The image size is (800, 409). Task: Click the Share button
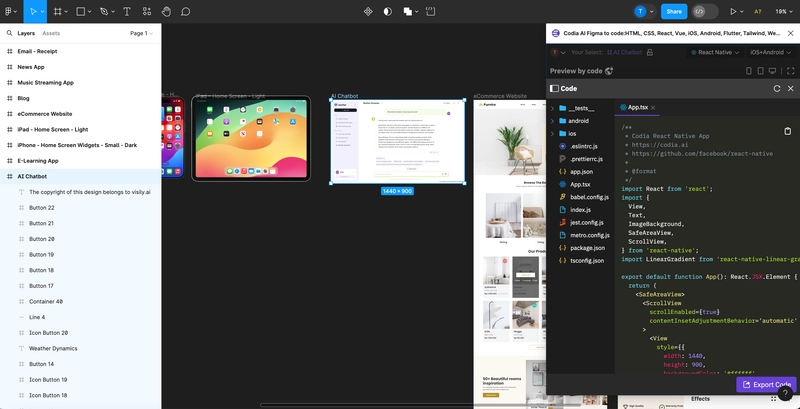point(674,11)
